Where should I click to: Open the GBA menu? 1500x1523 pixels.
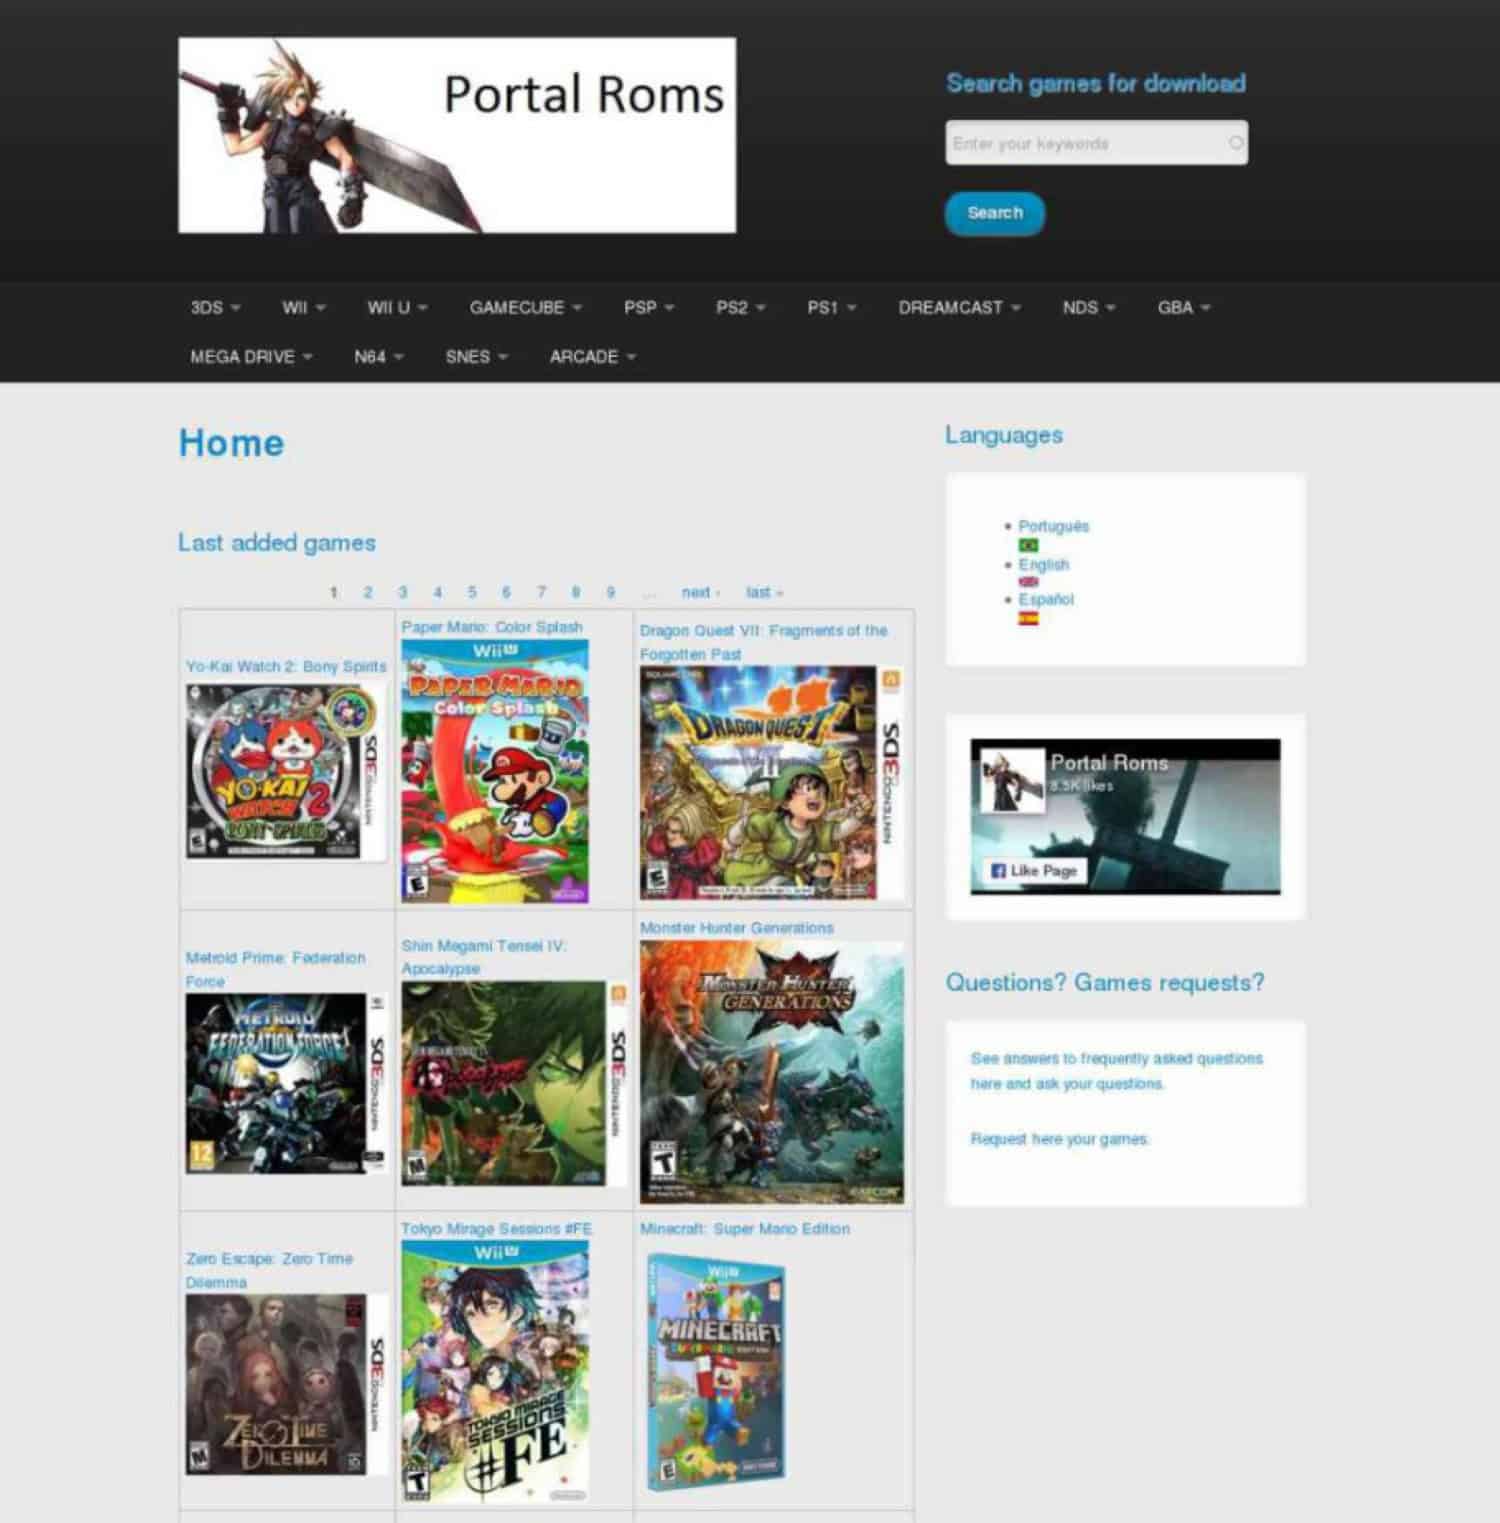tap(1184, 307)
